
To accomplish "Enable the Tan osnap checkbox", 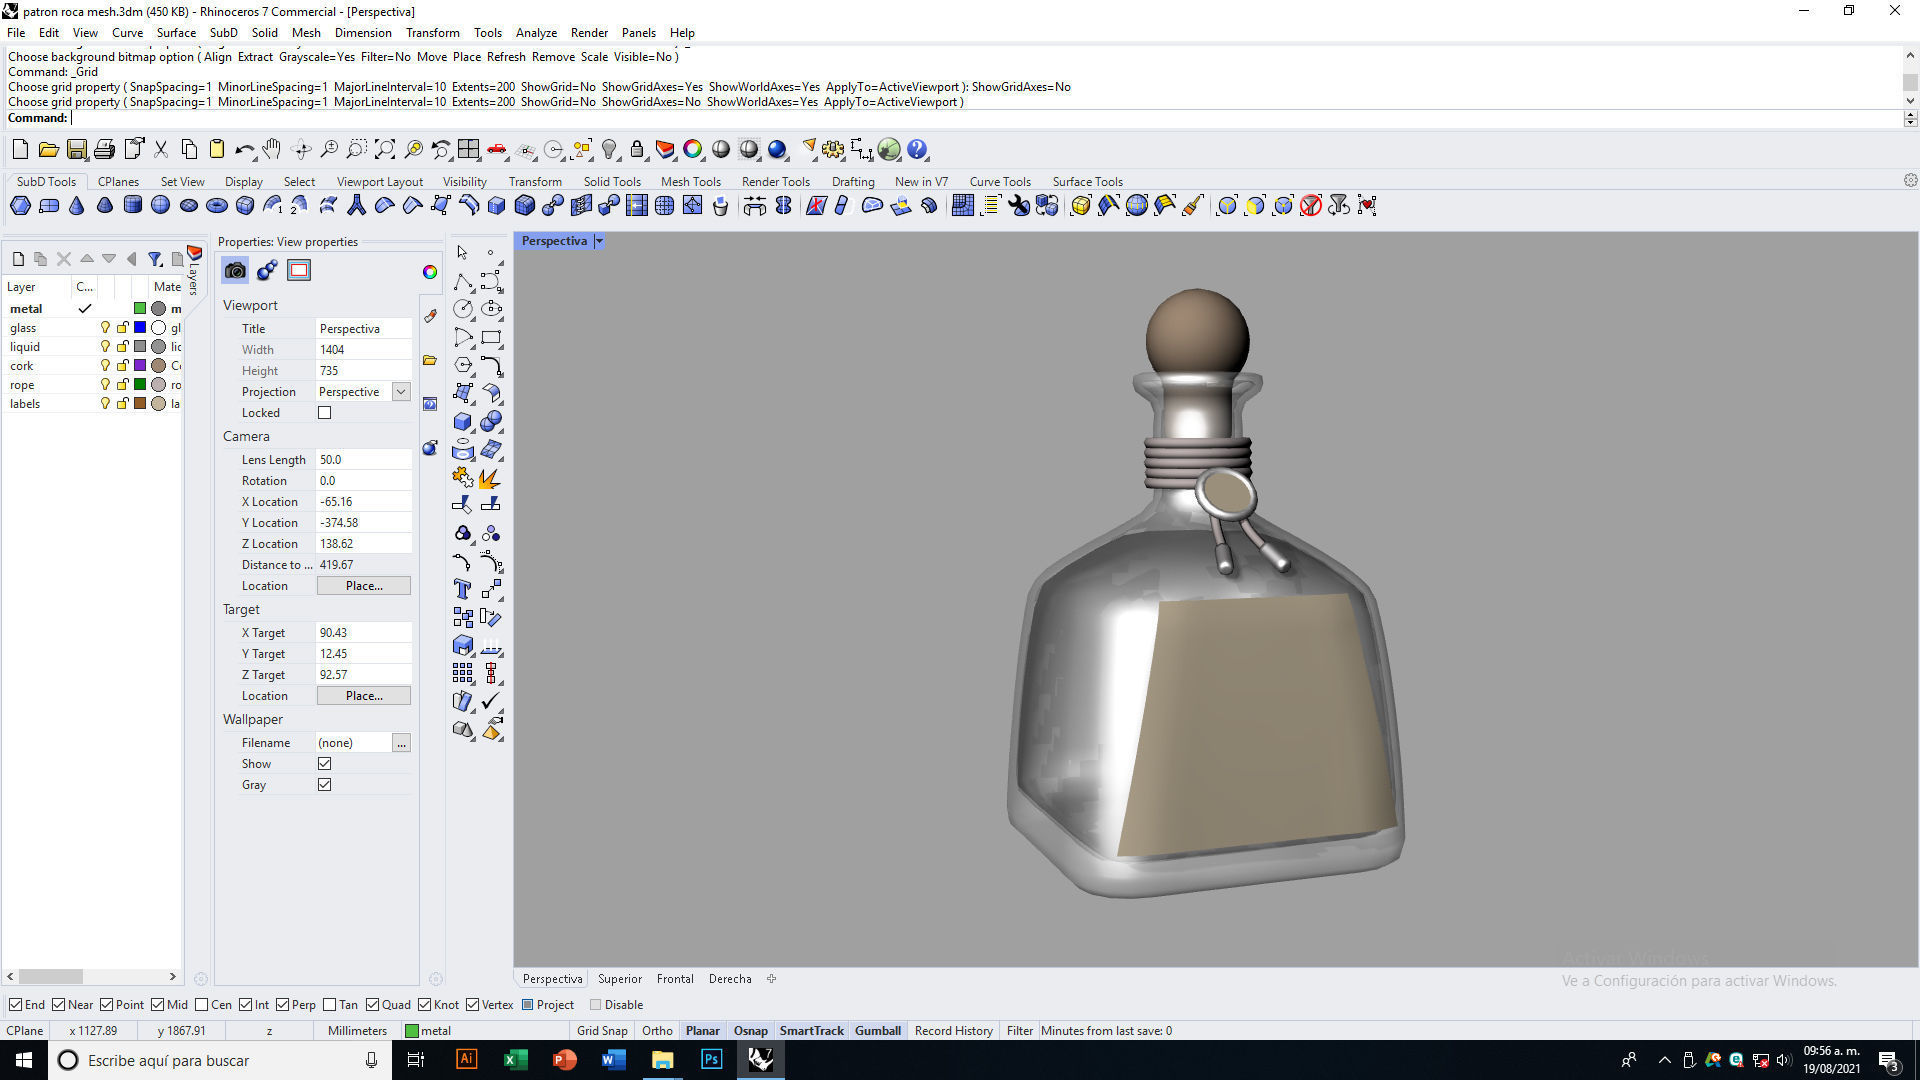I will click(329, 1004).
